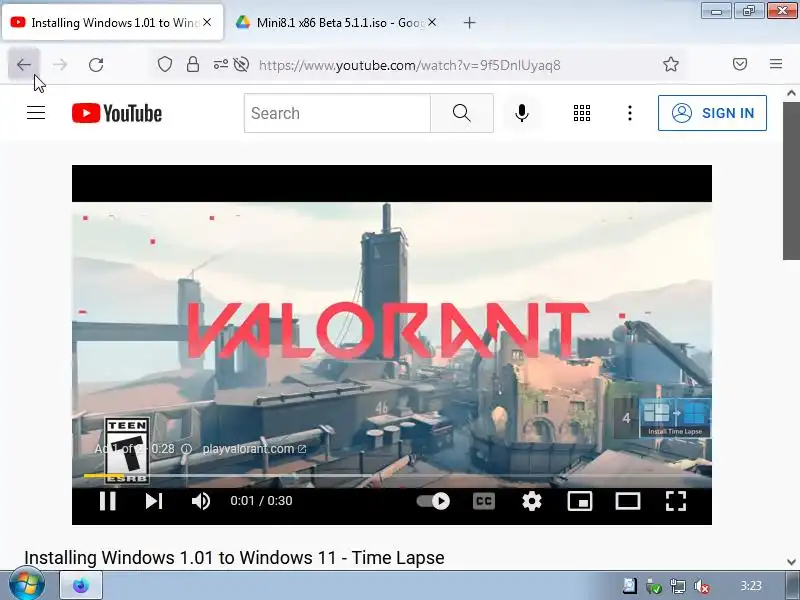
Task: Go back with the browser back arrow
Action: [23, 65]
